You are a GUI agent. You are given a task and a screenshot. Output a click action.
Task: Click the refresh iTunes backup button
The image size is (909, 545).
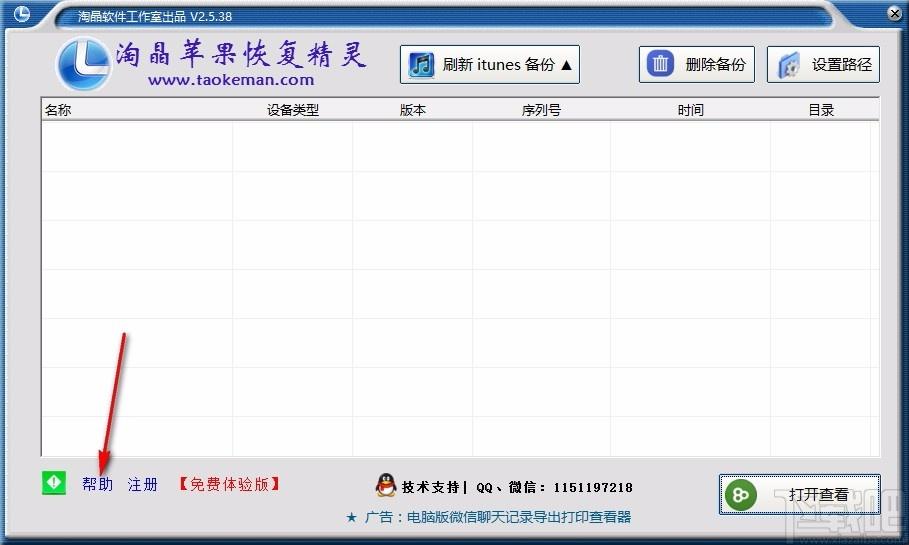point(490,64)
